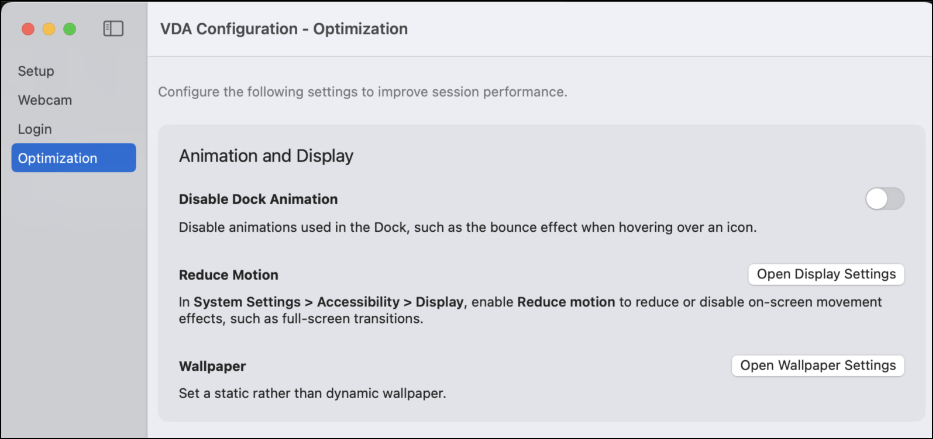
Task: Click the Dock bounce effect description
Action: pos(467,227)
